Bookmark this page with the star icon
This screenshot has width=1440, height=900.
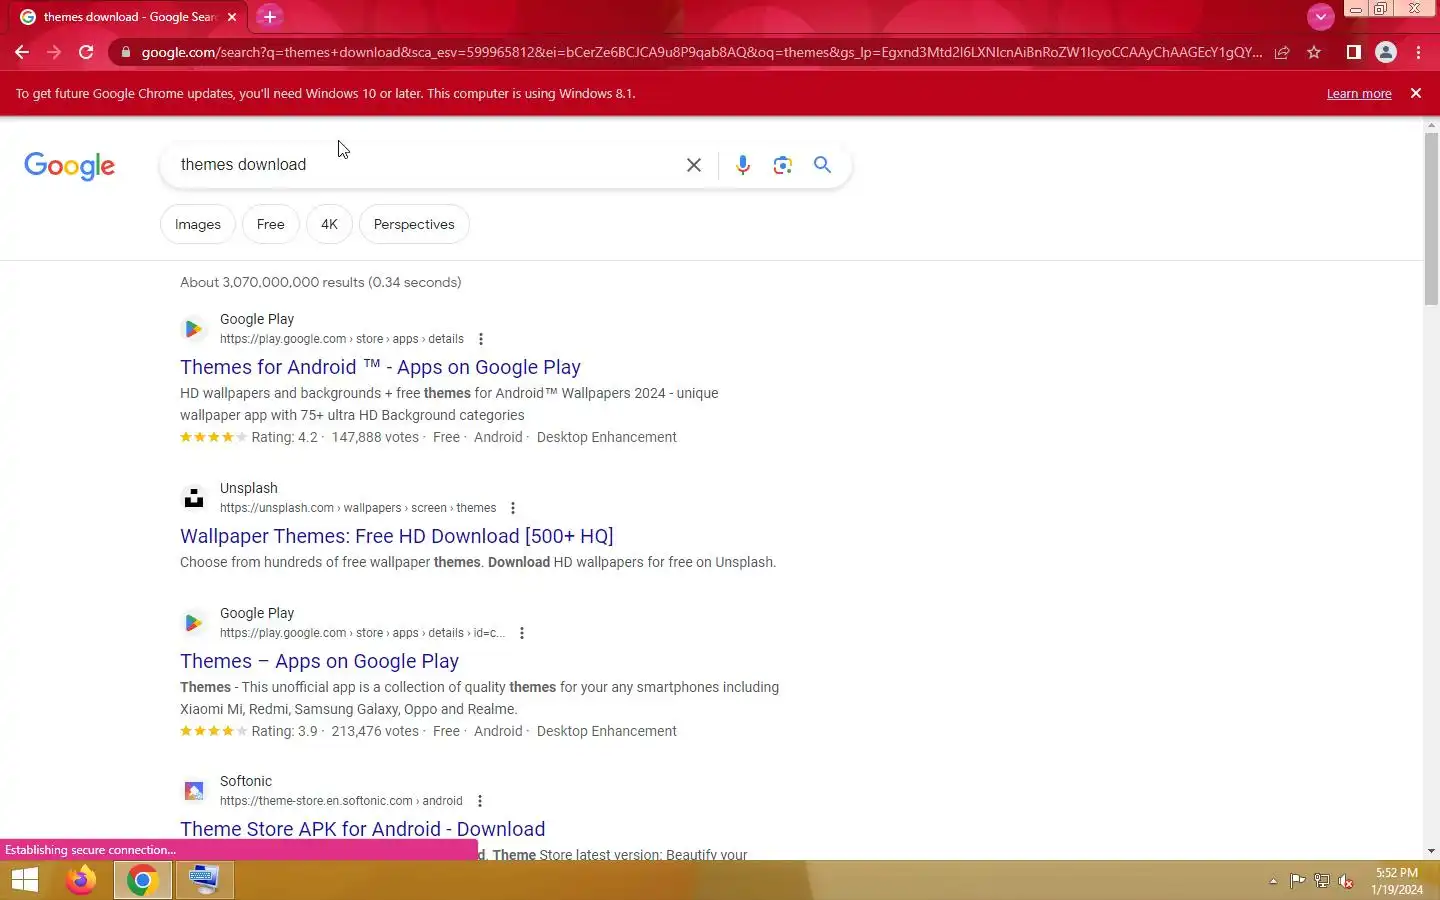[x=1314, y=52]
